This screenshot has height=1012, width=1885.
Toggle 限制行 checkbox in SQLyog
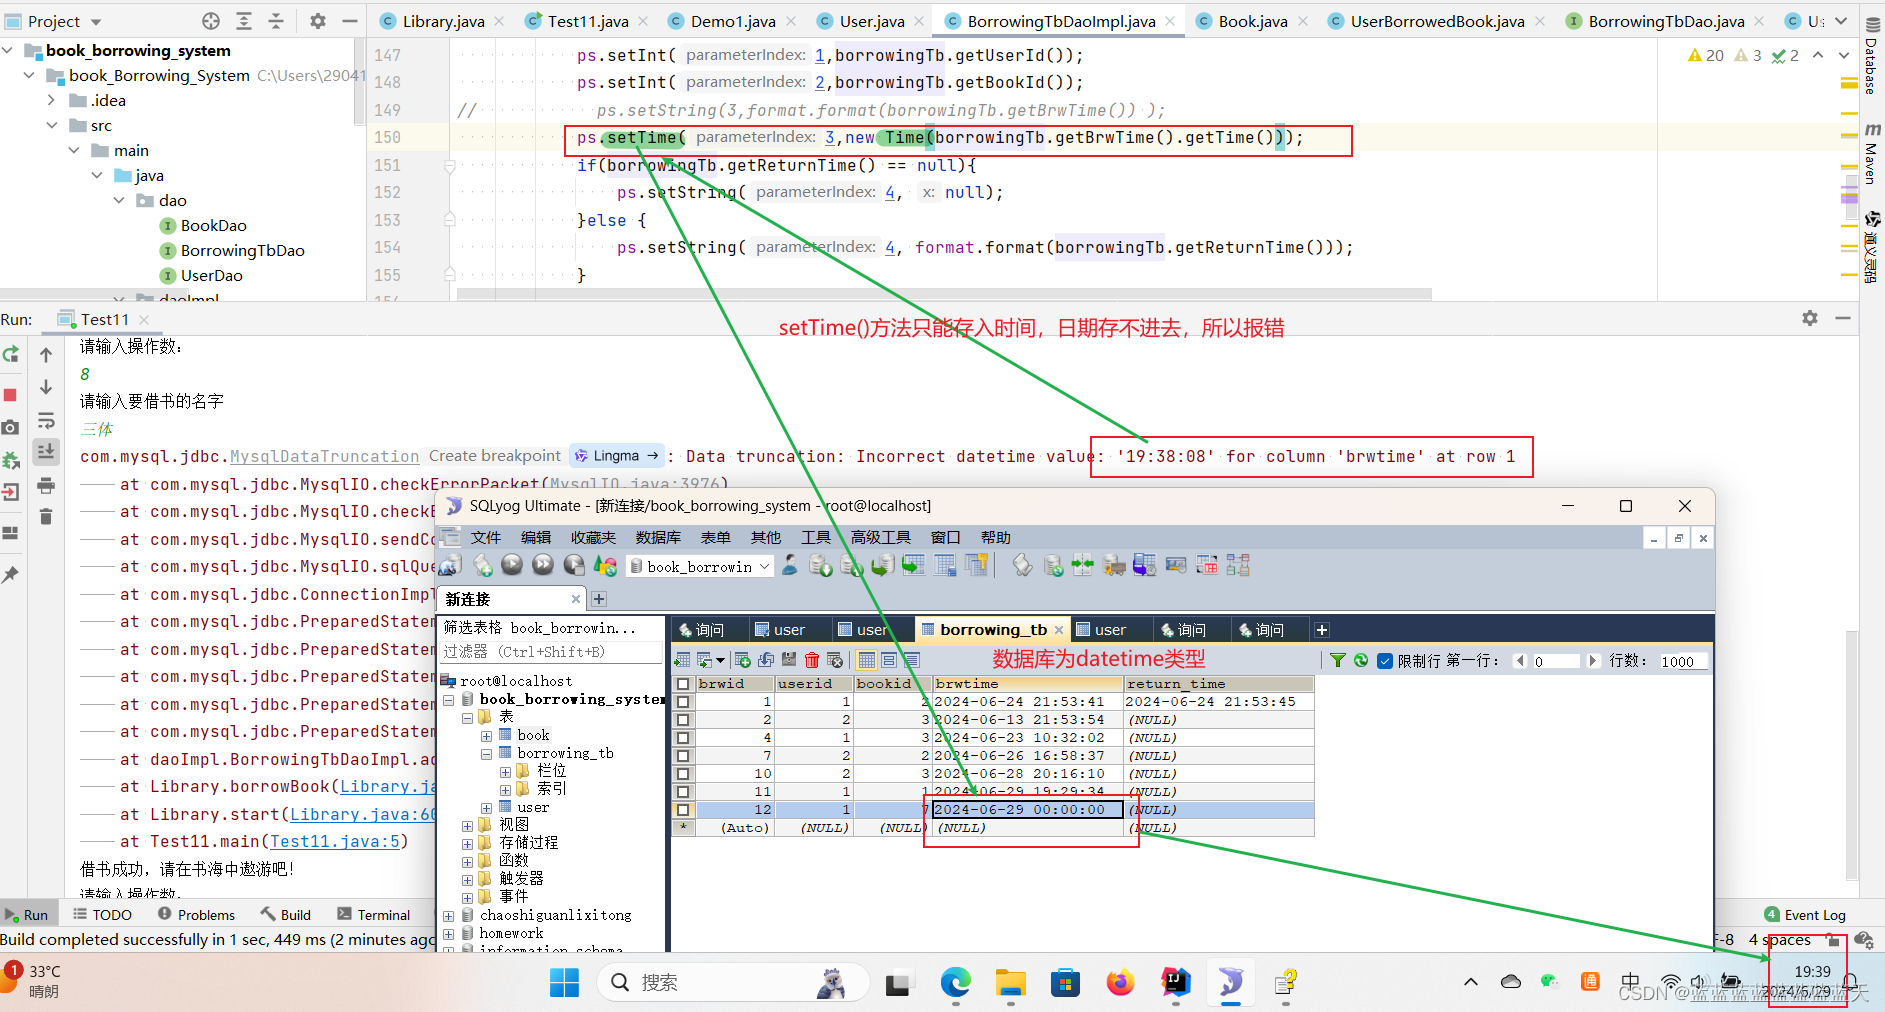coord(1385,661)
